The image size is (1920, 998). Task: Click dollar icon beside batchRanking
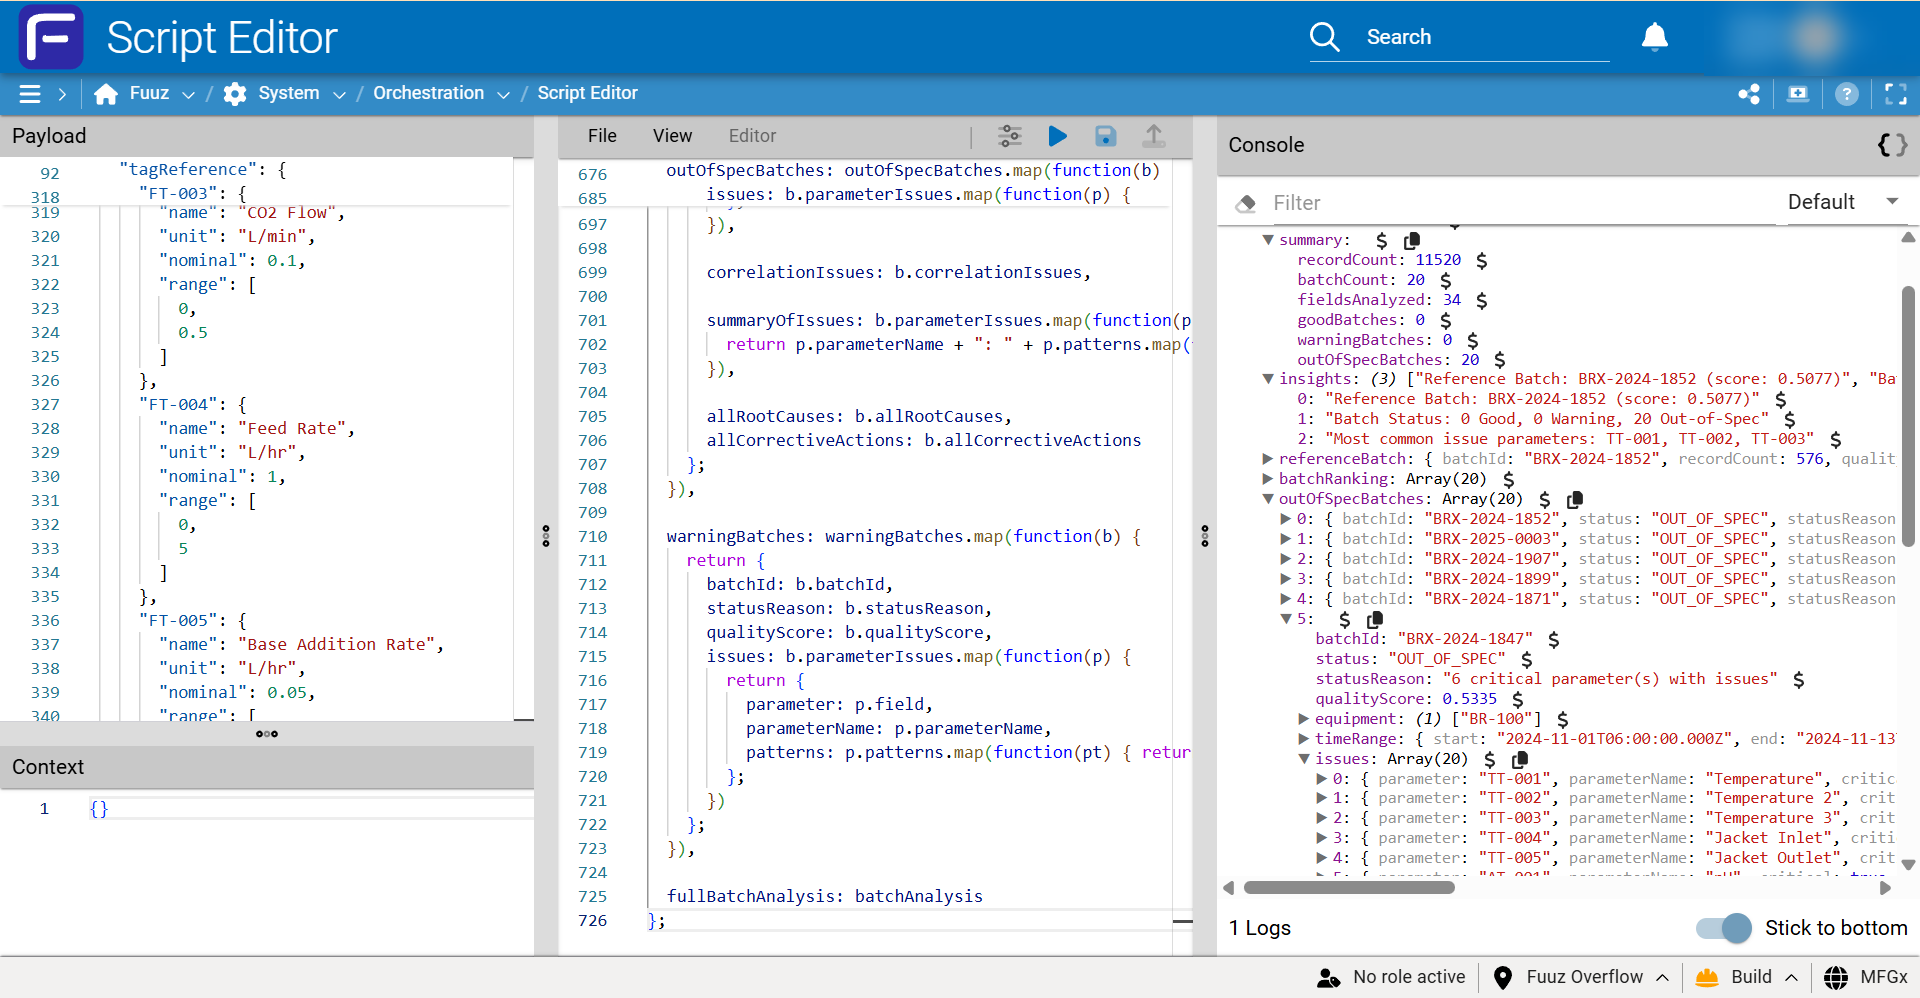point(1509,480)
